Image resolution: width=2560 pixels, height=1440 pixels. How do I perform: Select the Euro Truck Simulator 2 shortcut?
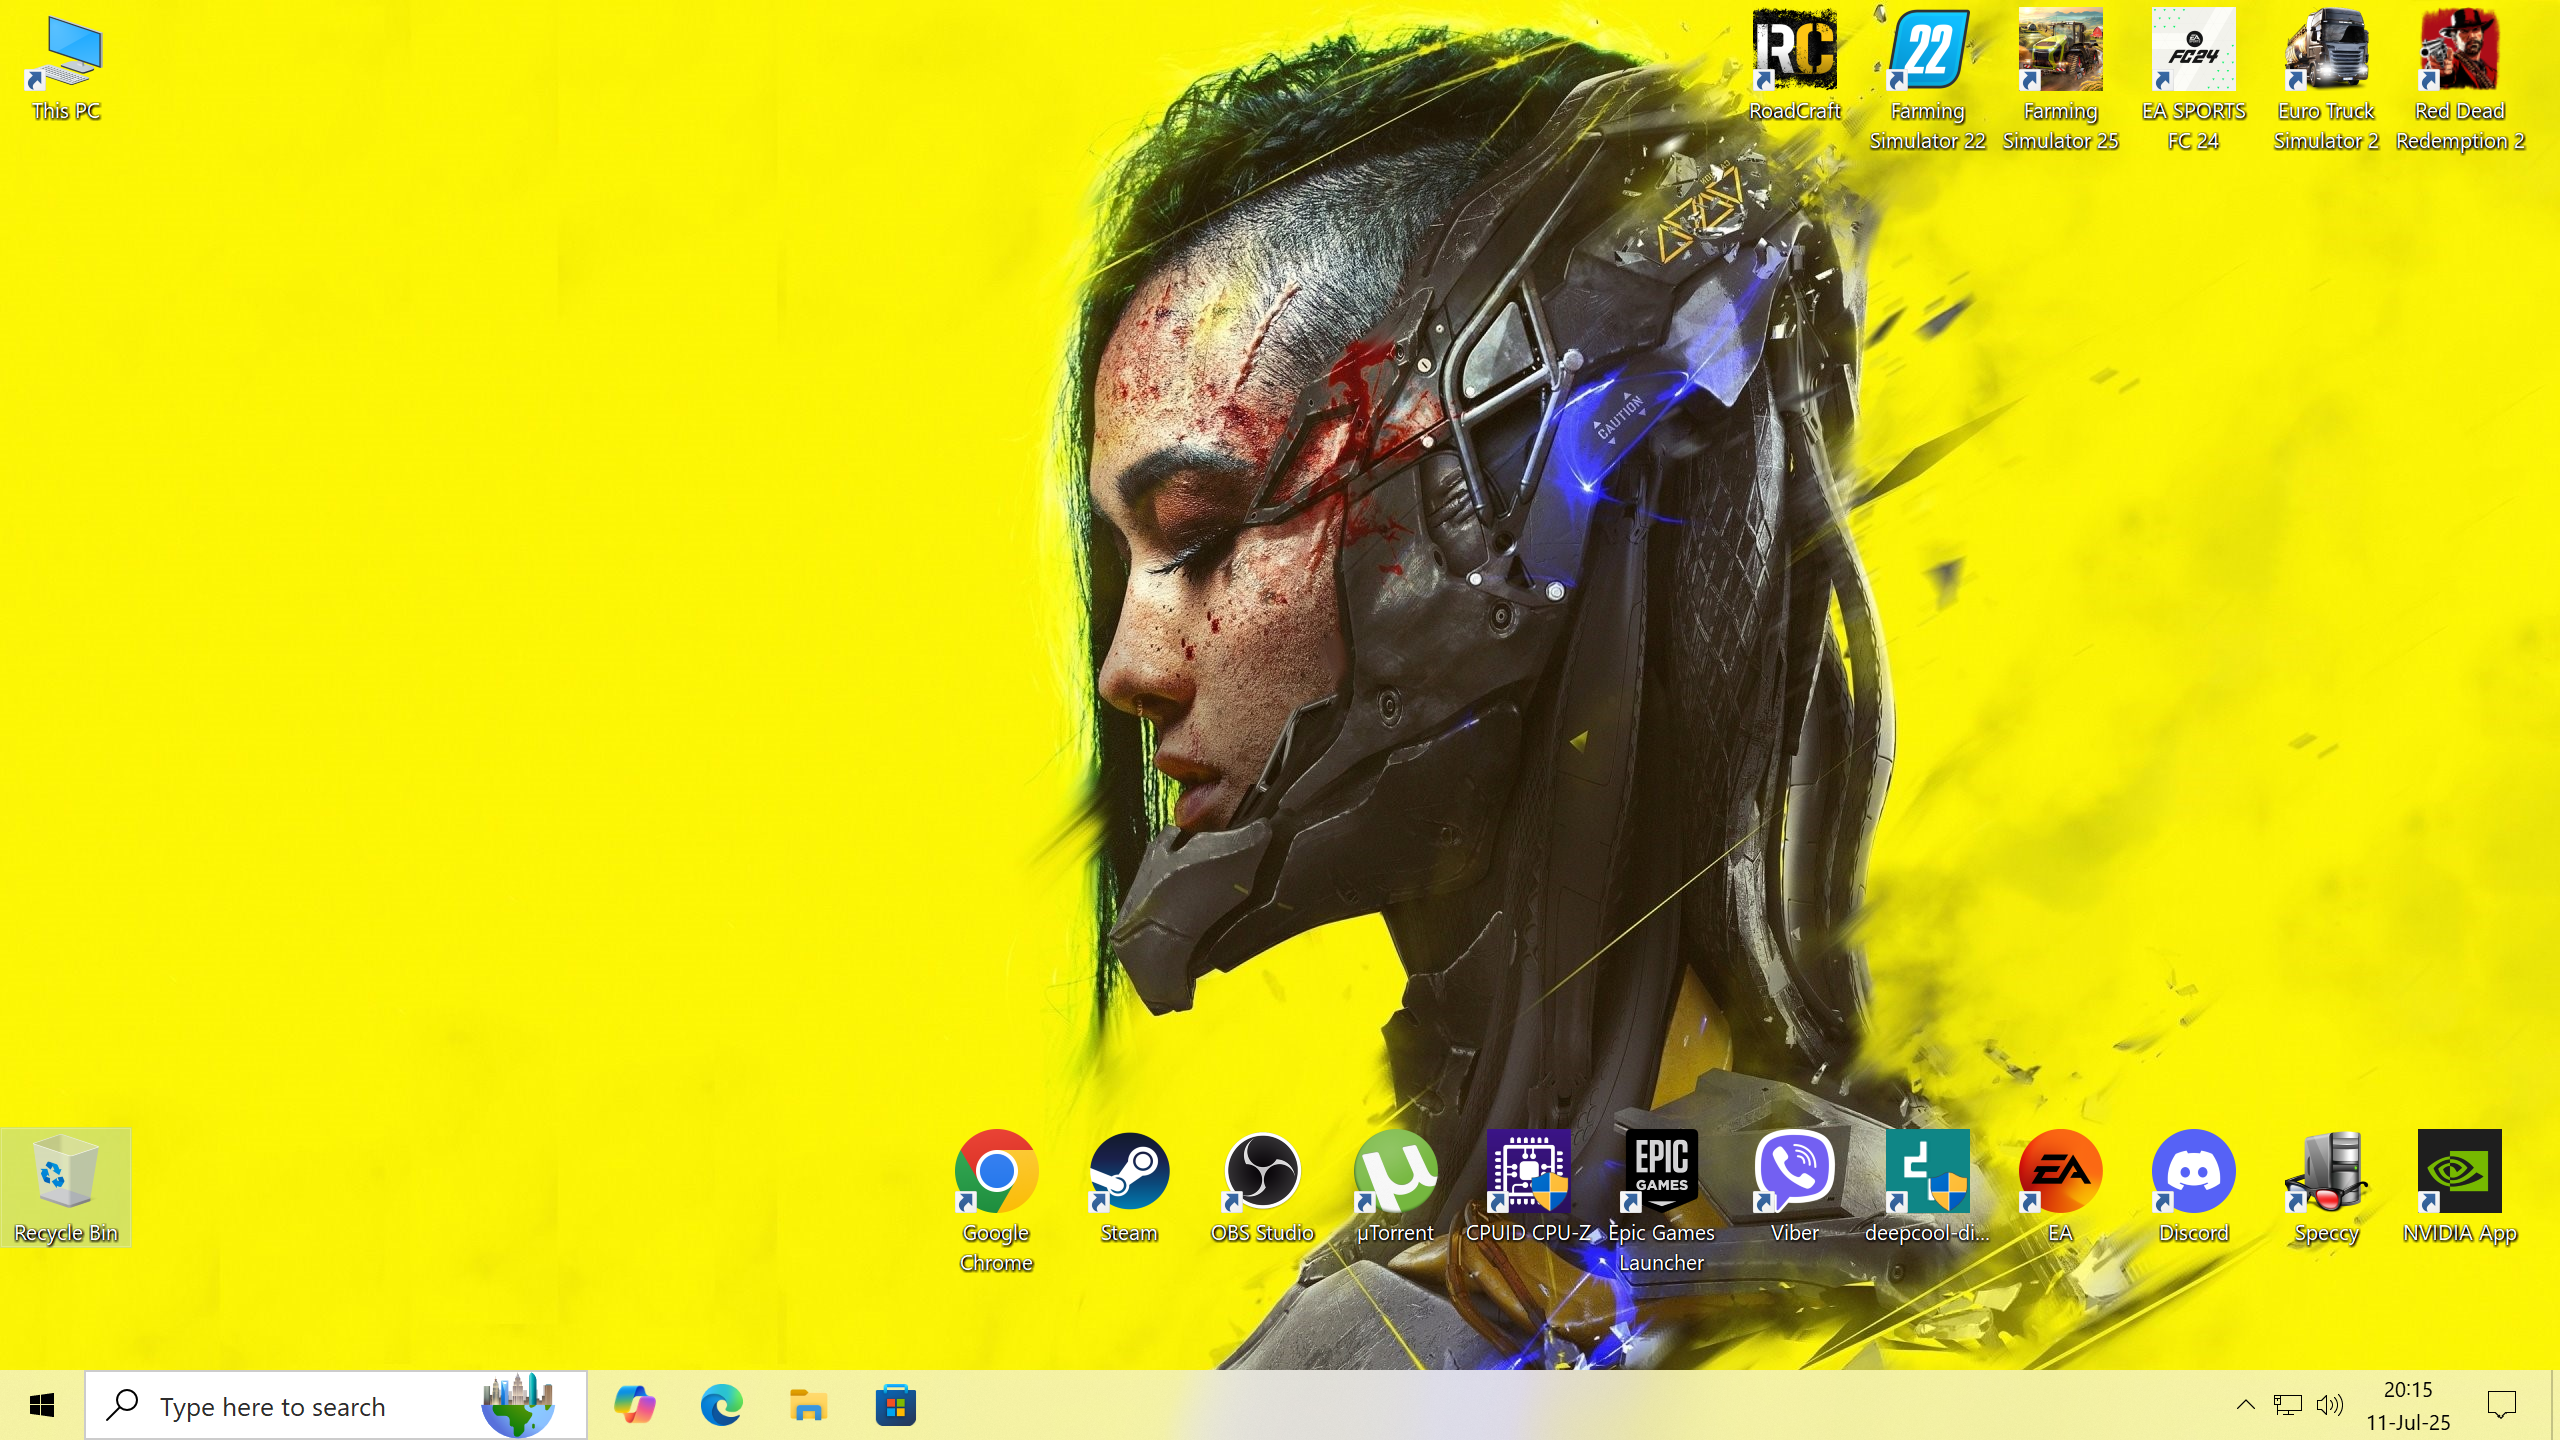point(2326,80)
